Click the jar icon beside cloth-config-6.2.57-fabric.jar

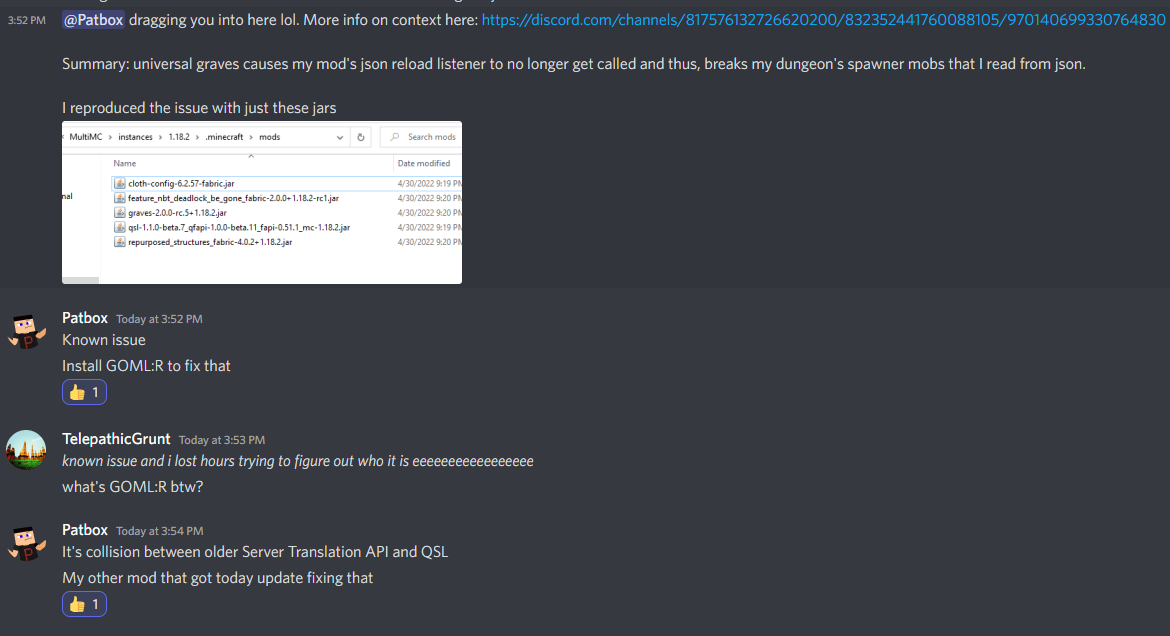point(119,182)
